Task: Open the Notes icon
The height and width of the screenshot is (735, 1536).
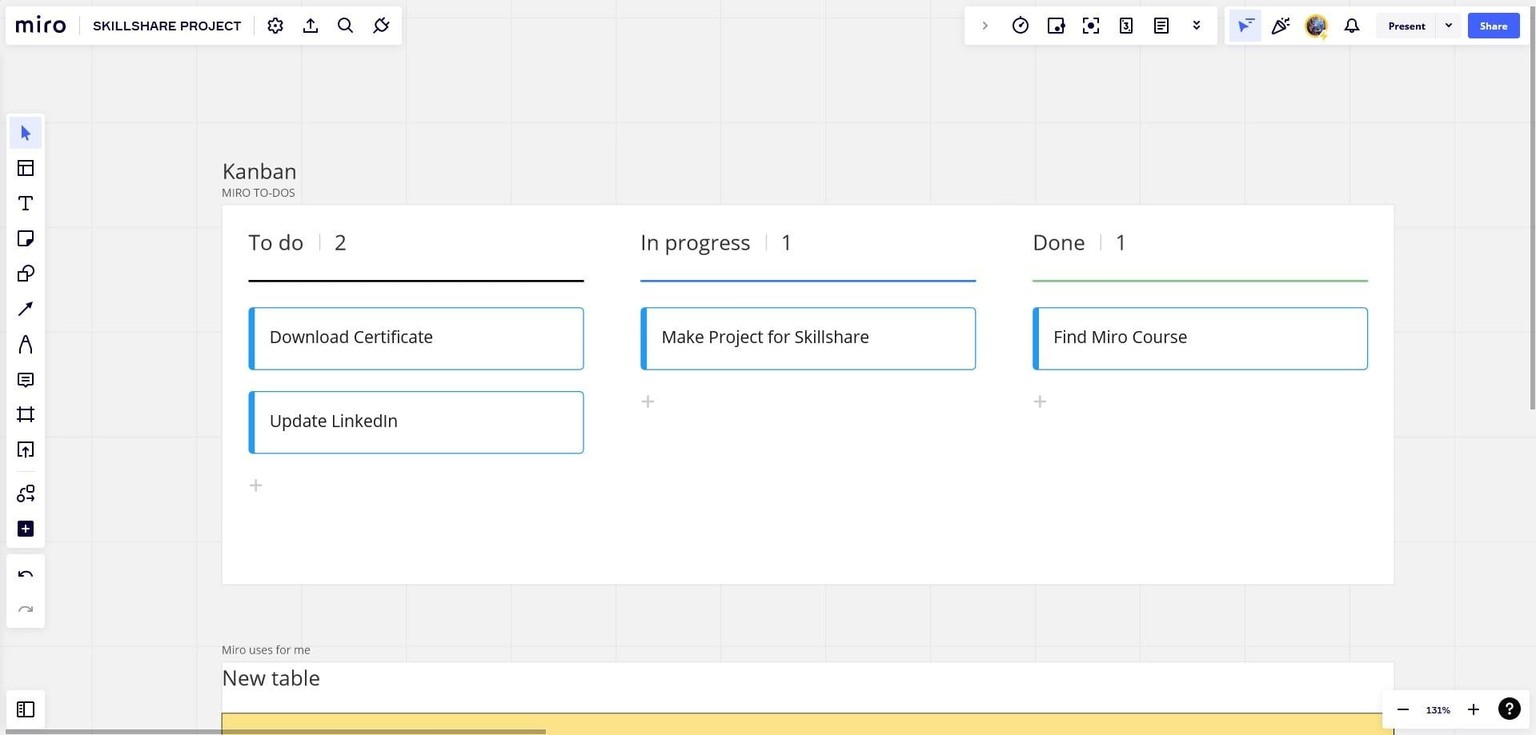Action: tap(1161, 26)
